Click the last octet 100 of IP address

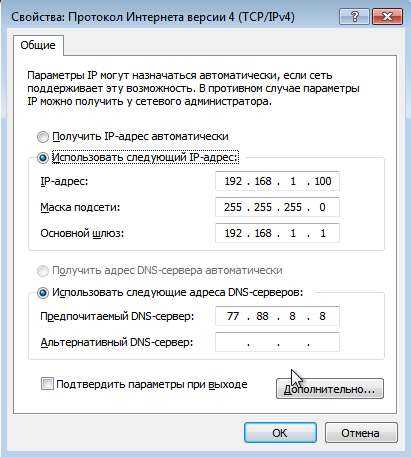pos(323,181)
